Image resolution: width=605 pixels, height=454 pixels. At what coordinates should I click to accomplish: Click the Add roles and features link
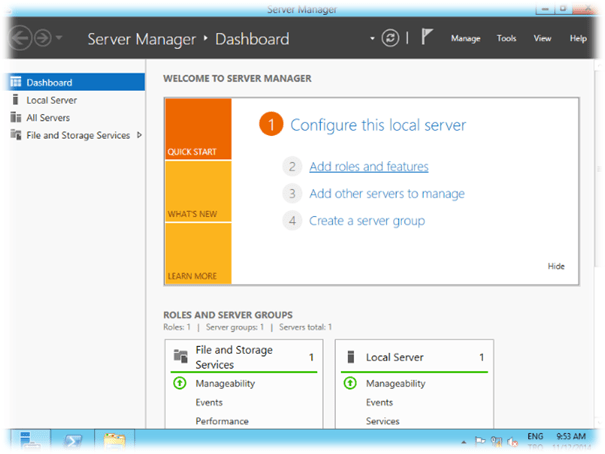[368, 167]
